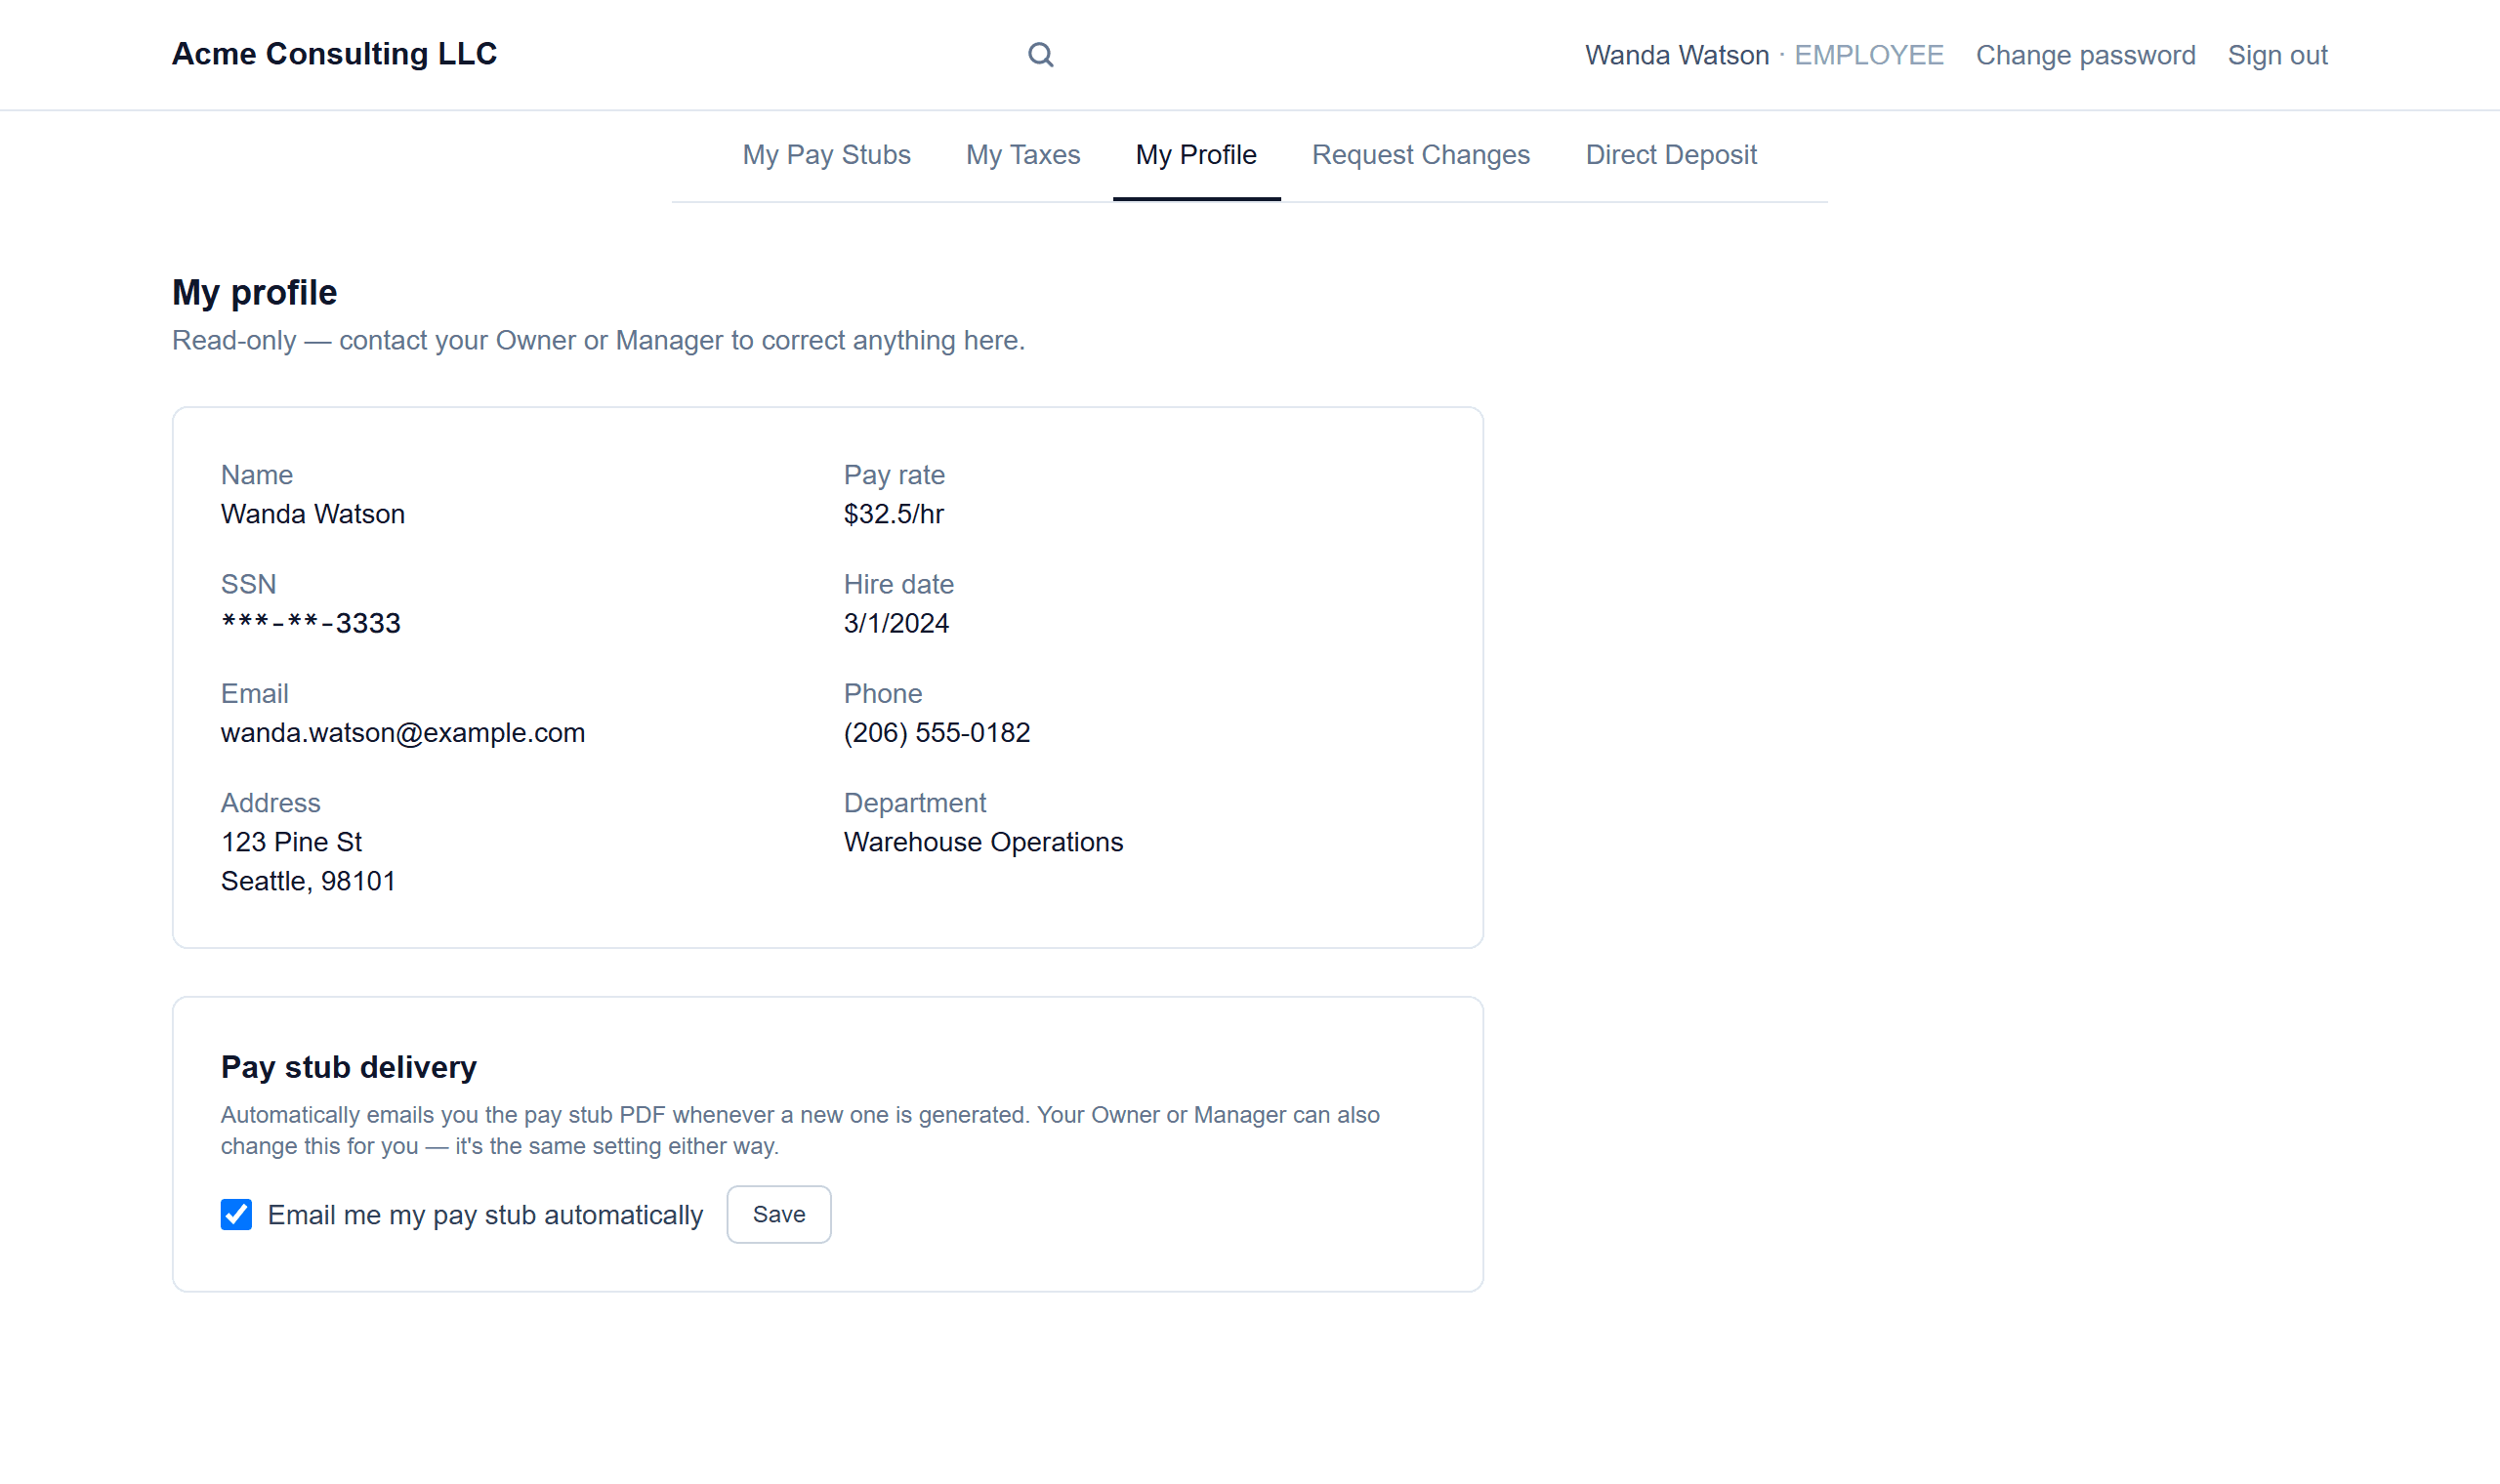
Task: Click the Name value Wanda Watson in profile card
Action: tap(313, 514)
